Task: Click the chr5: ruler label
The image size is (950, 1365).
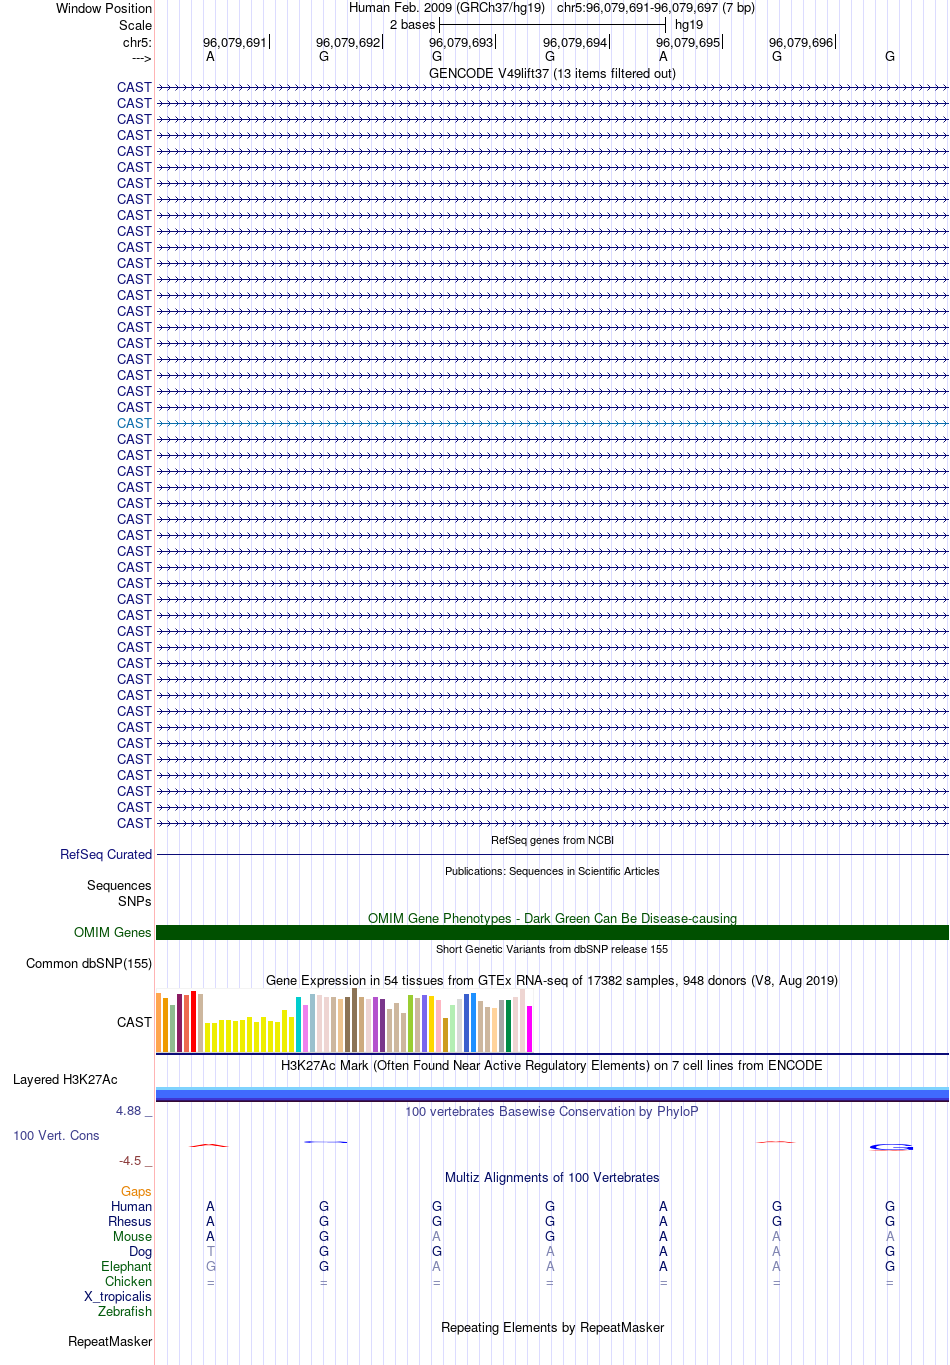Action: [137, 43]
